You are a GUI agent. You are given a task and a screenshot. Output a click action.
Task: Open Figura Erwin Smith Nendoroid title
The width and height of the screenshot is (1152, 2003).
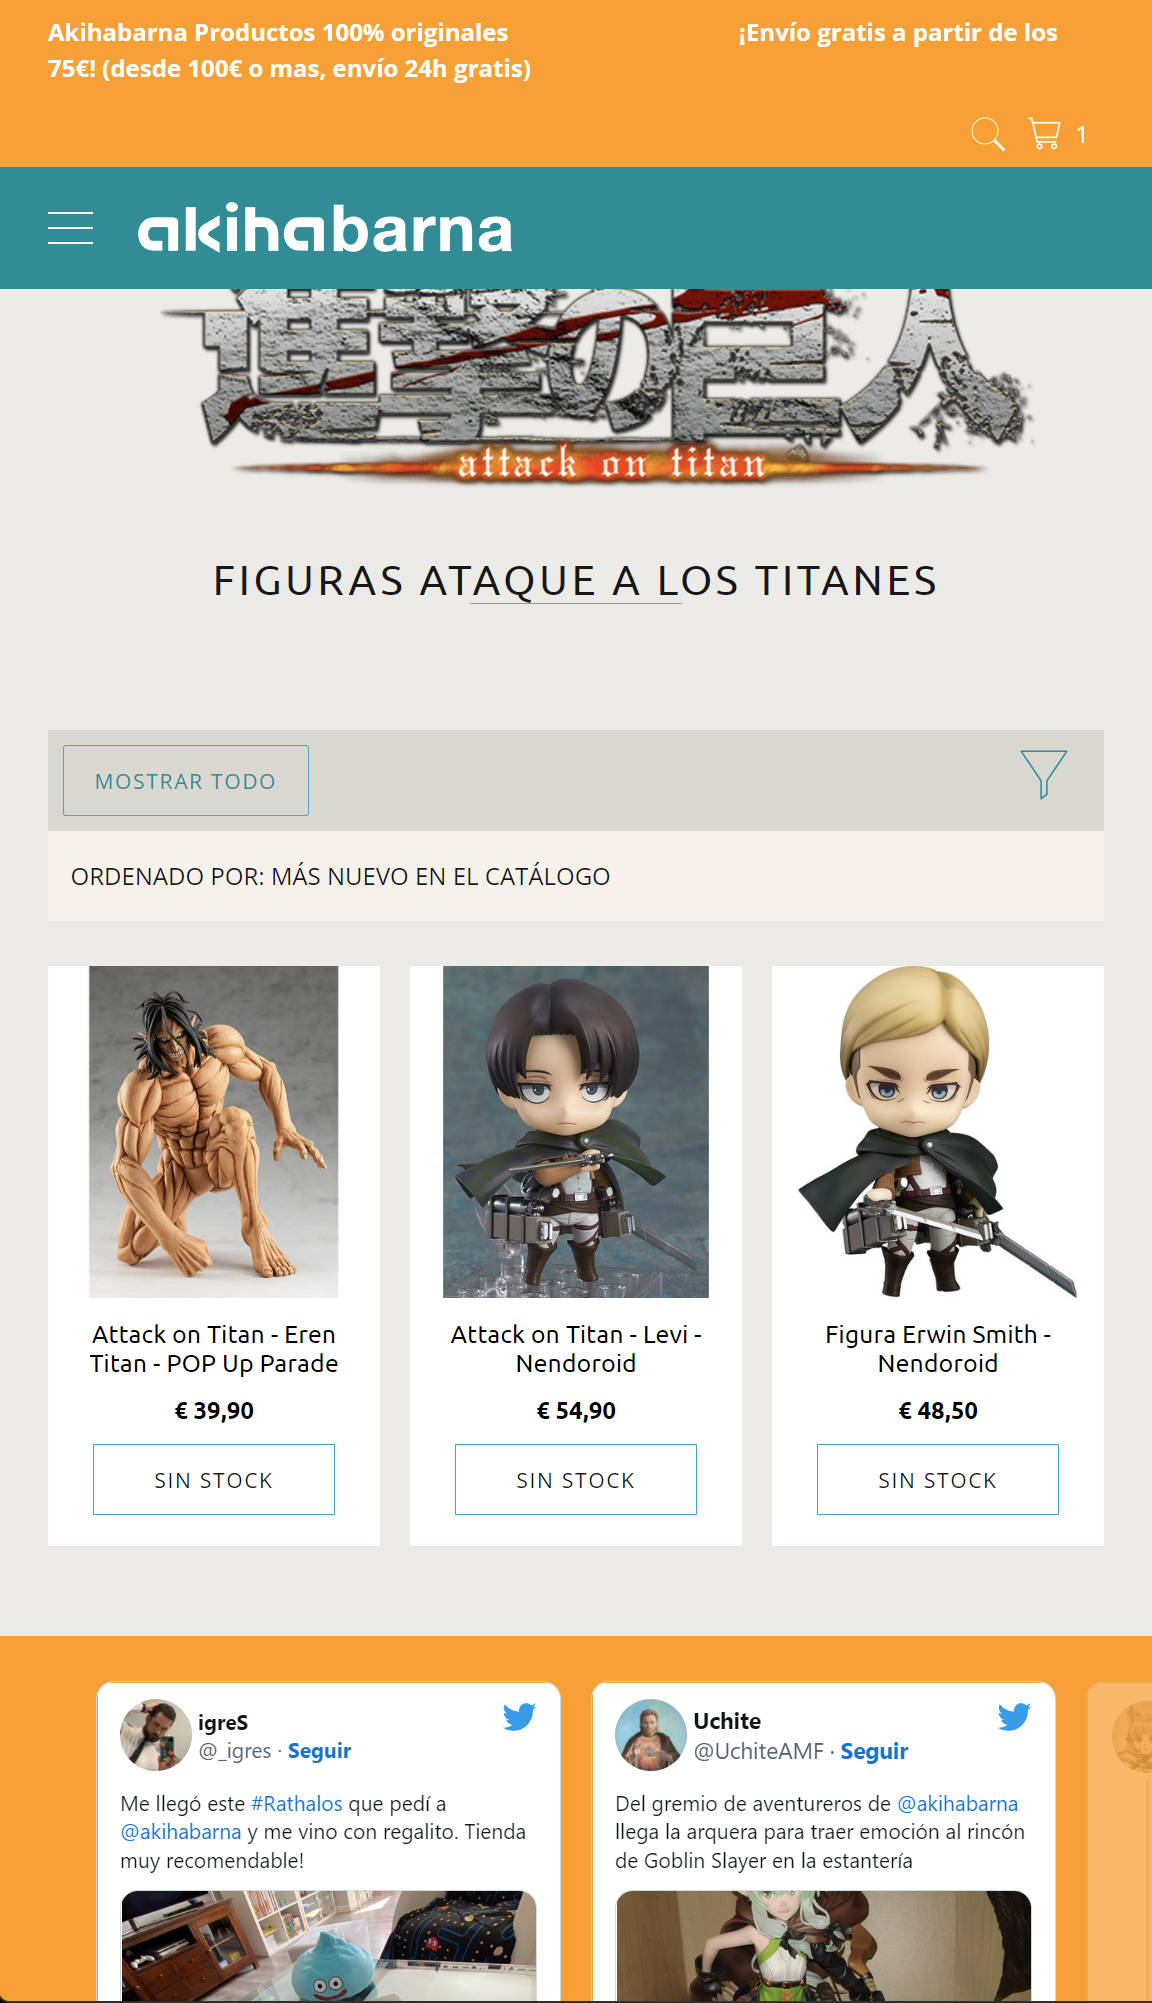(938, 1349)
